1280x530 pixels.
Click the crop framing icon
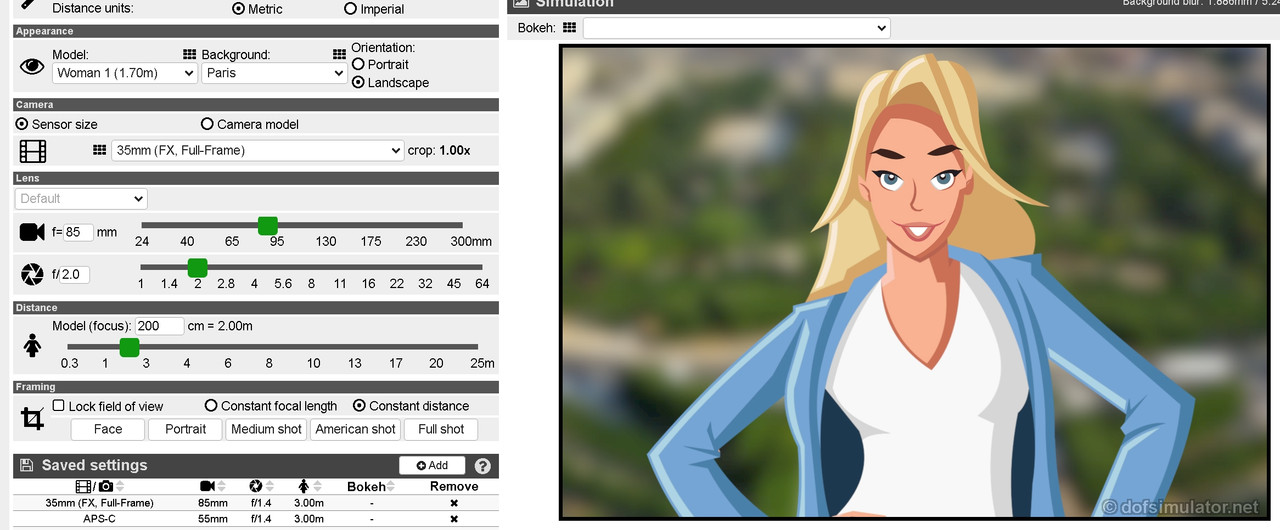[32, 419]
